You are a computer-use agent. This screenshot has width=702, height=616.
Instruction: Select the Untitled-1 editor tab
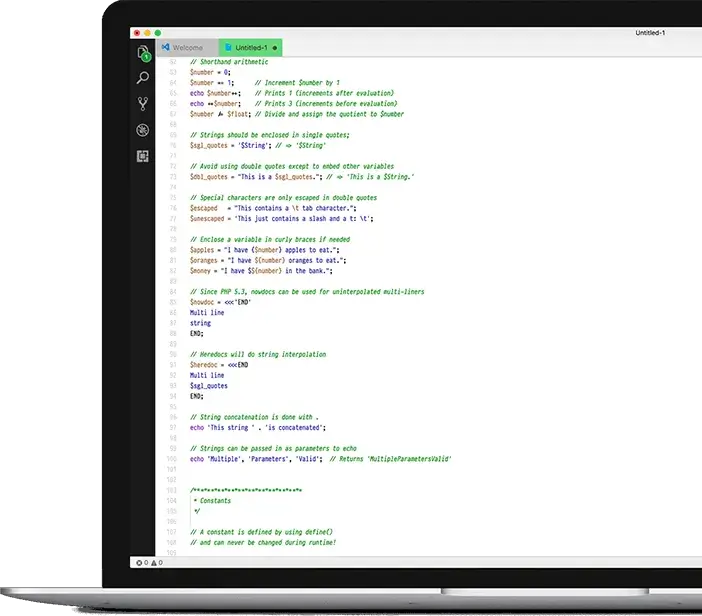pyautogui.click(x=251, y=47)
